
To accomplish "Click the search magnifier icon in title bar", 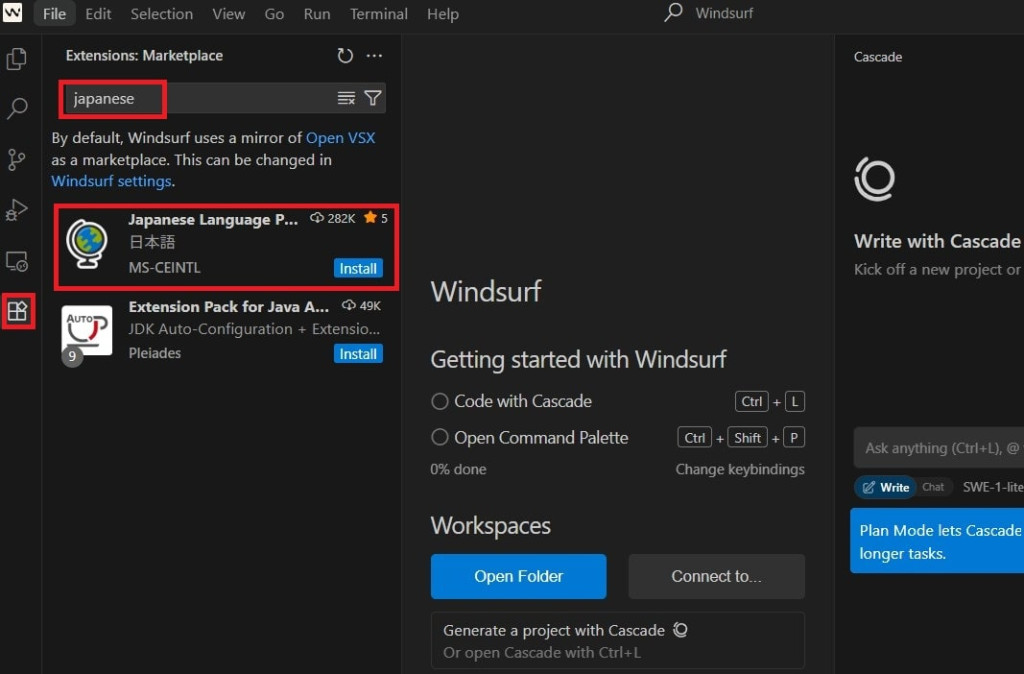I will click(673, 12).
